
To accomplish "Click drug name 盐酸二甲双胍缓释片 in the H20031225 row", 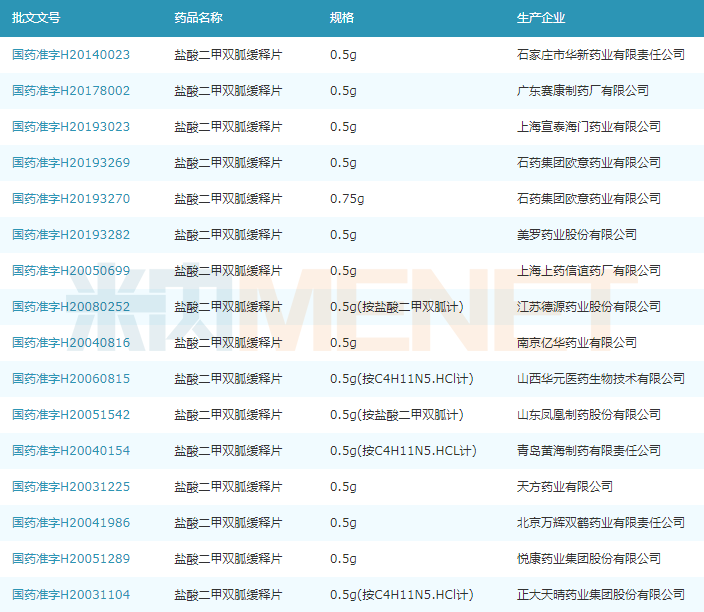I will 228,487.
